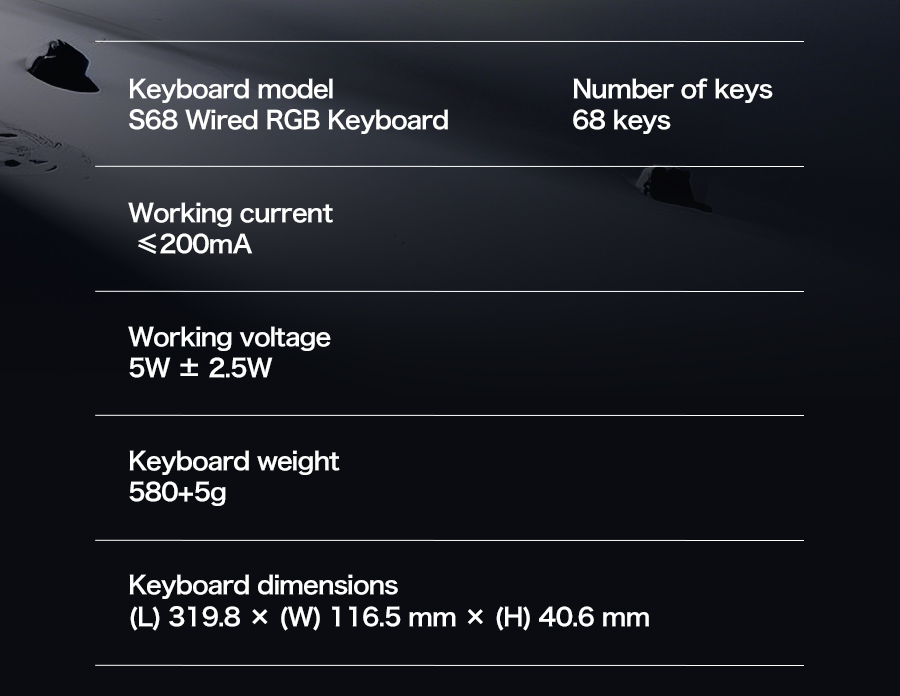Click the ± symbol in working voltage
Viewport: 900px width, 696px height.
pyautogui.click(x=189, y=368)
